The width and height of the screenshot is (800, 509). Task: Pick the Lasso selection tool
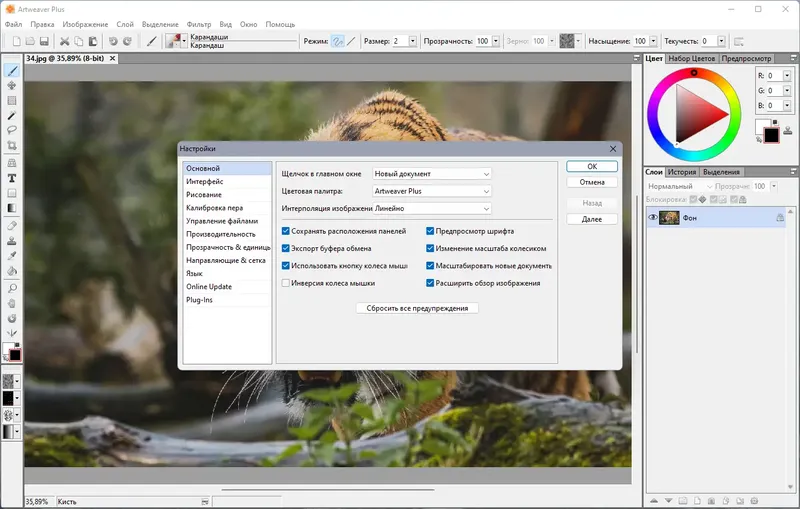[12, 131]
